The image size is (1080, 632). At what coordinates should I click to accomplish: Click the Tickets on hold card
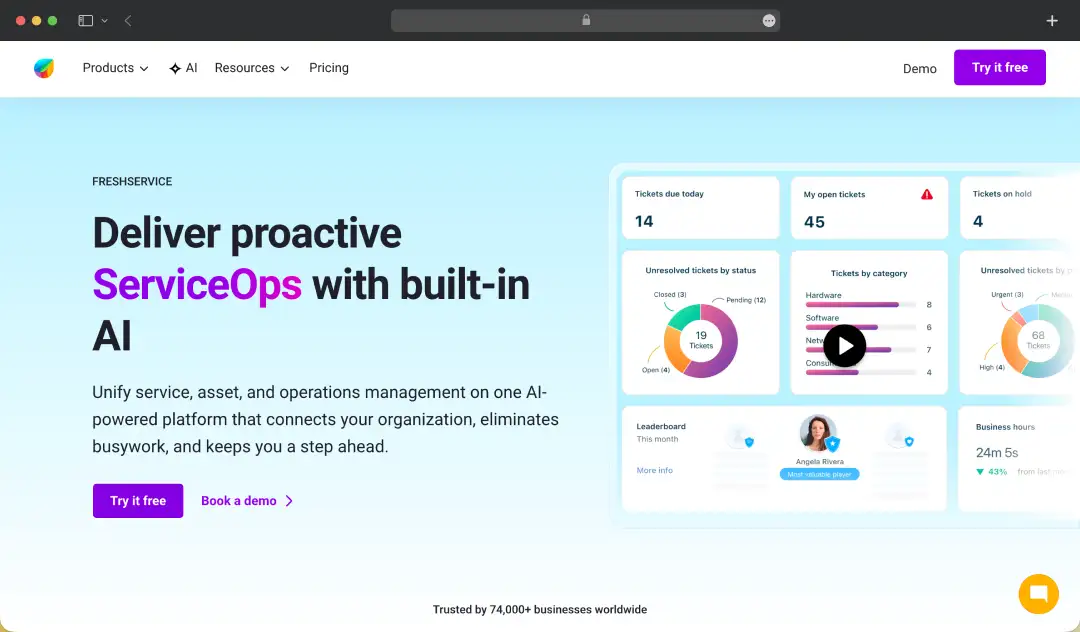[x=1019, y=208]
